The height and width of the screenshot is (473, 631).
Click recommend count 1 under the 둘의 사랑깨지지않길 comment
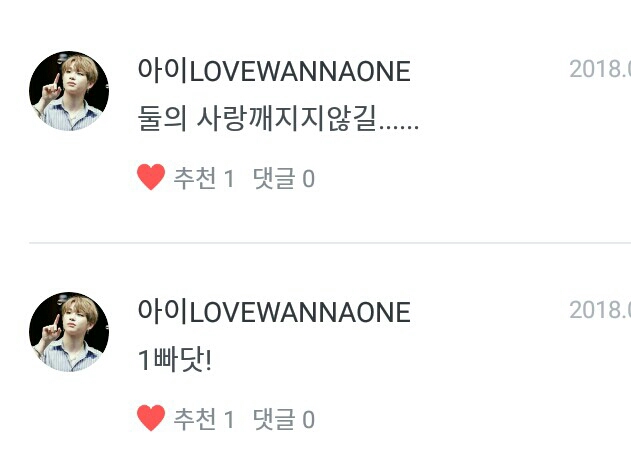pyautogui.click(x=229, y=179)
